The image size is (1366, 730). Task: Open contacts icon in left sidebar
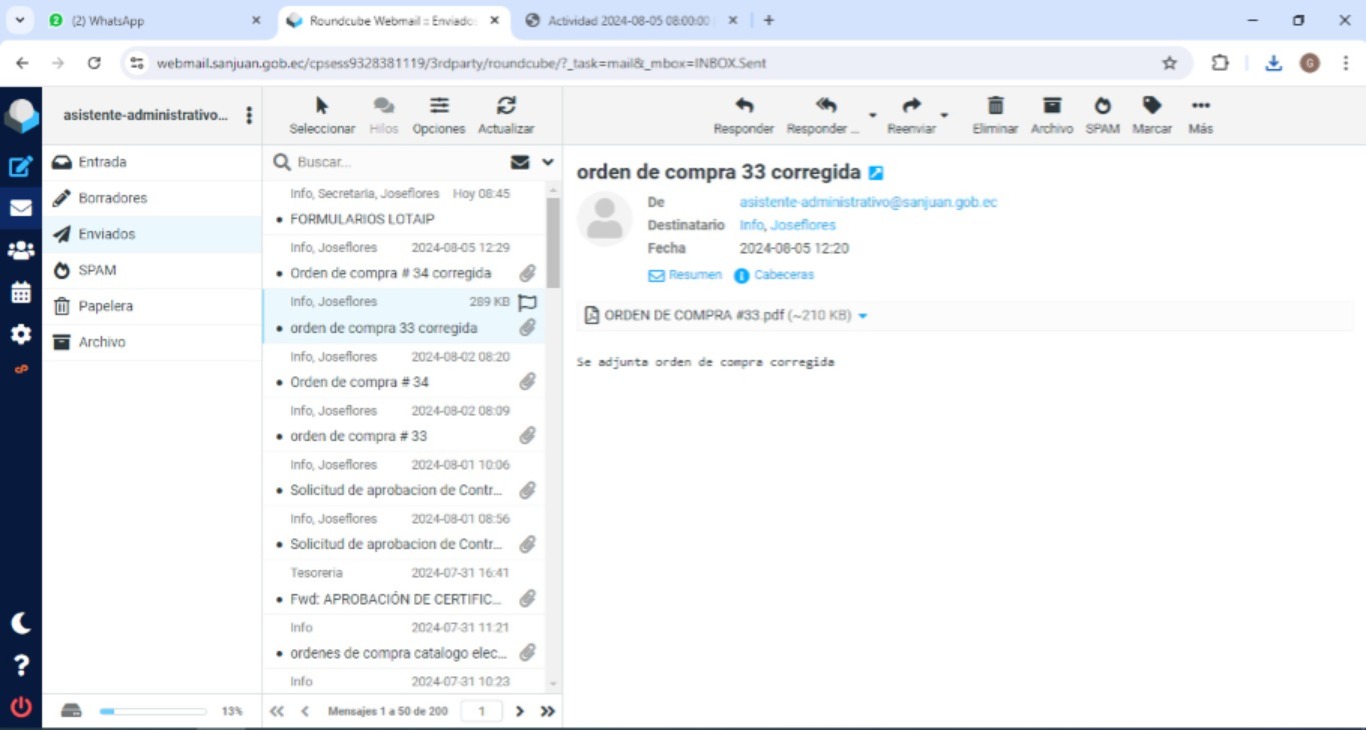(x=21, y=251)
